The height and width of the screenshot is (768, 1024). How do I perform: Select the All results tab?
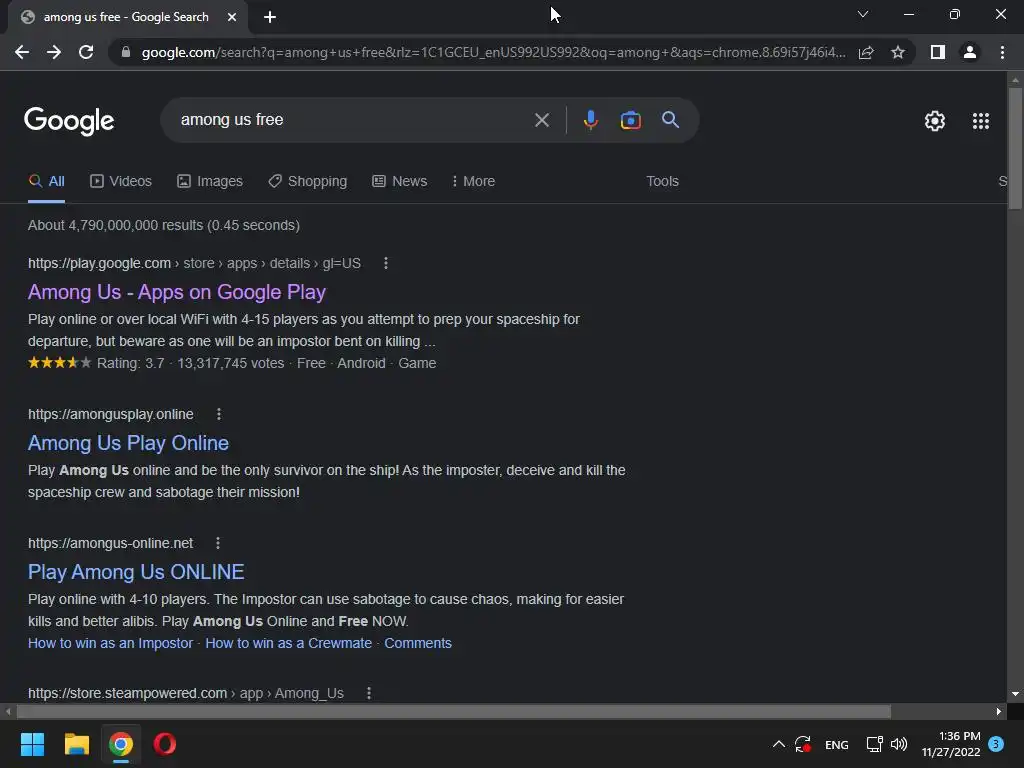[x=46, y=182]
